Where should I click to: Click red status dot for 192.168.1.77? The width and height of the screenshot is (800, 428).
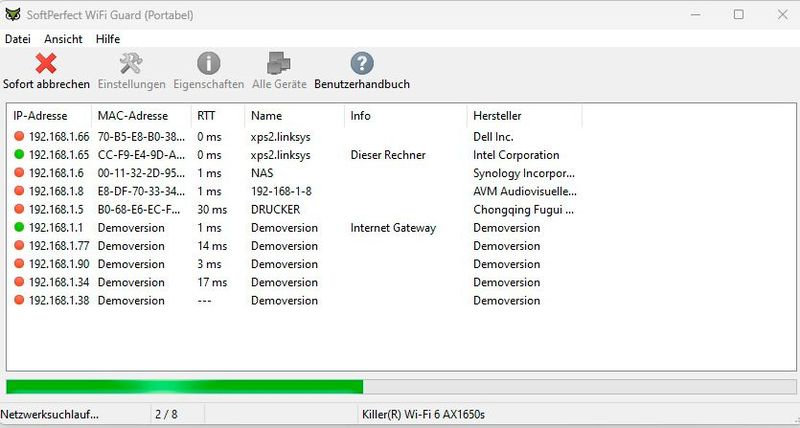tap(19, 245)
